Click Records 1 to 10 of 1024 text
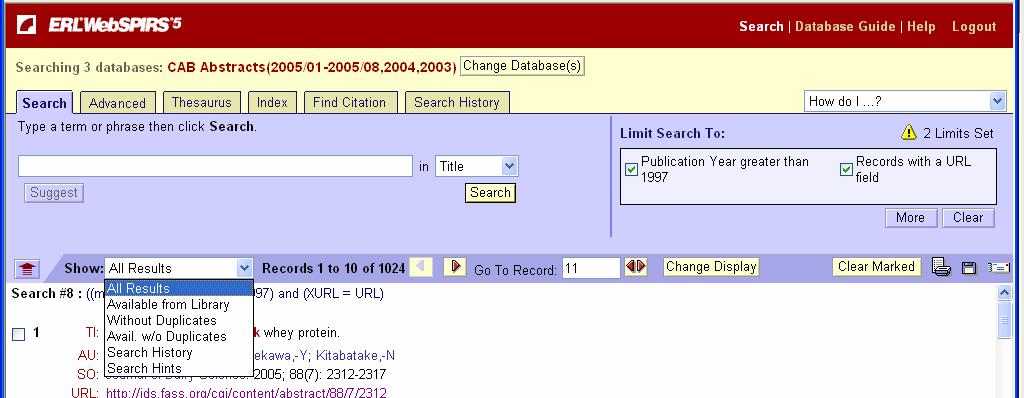 [334, 268]
